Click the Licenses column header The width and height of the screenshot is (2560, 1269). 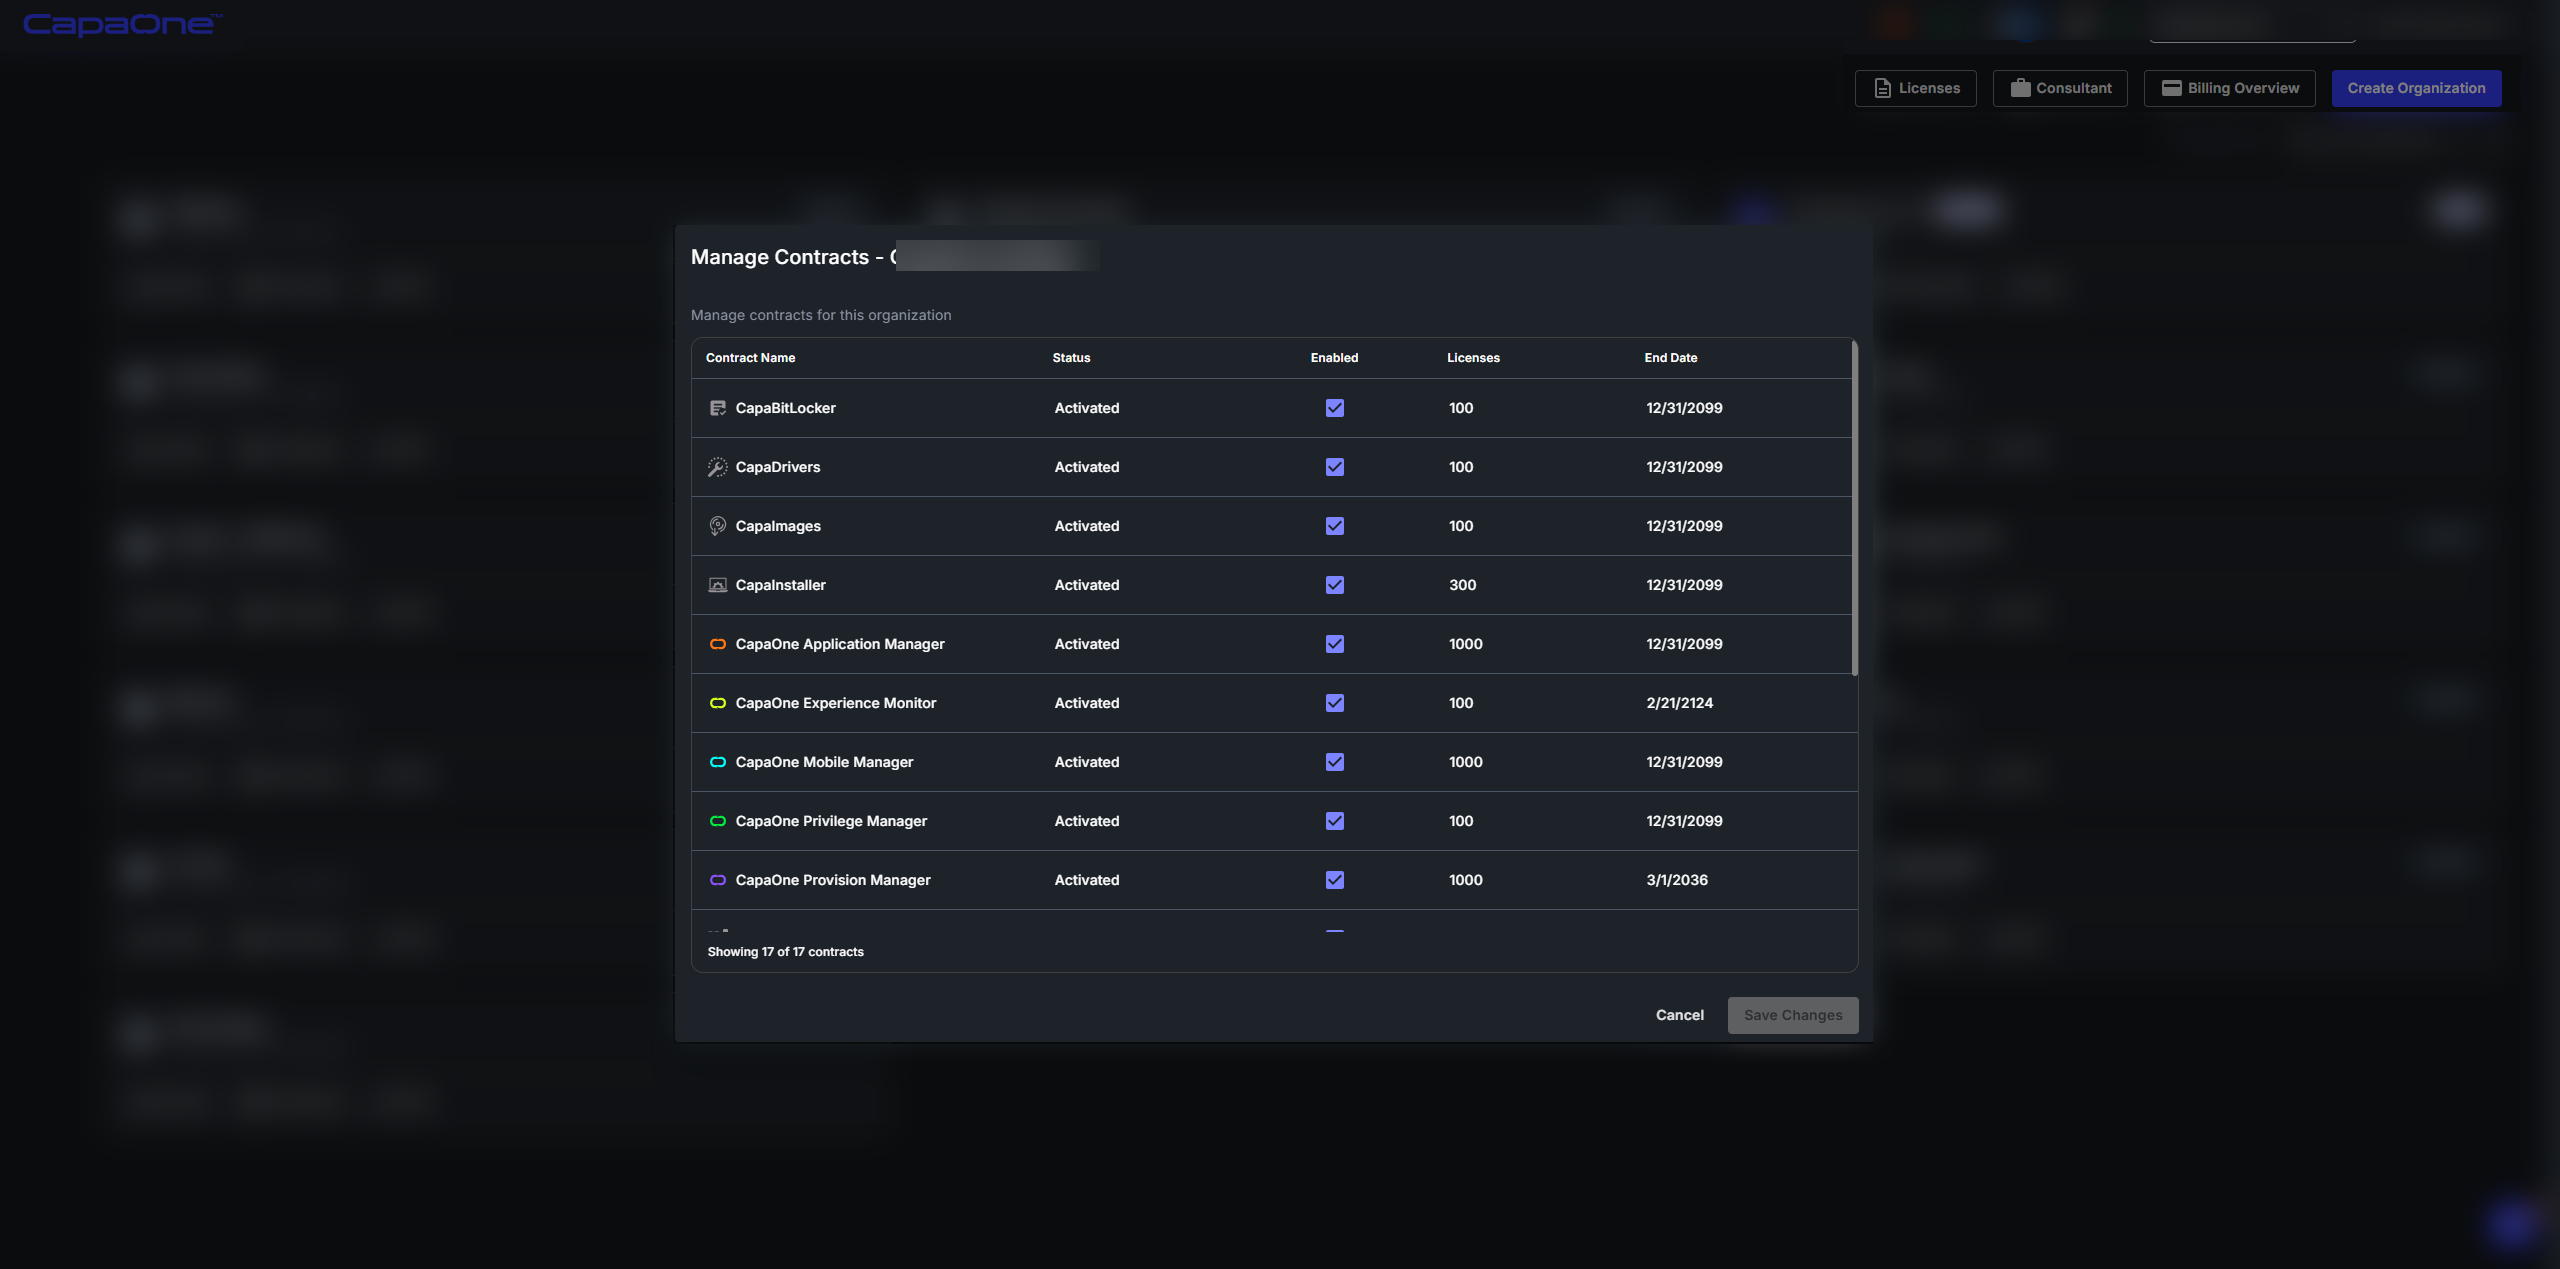pos(1473,358)
